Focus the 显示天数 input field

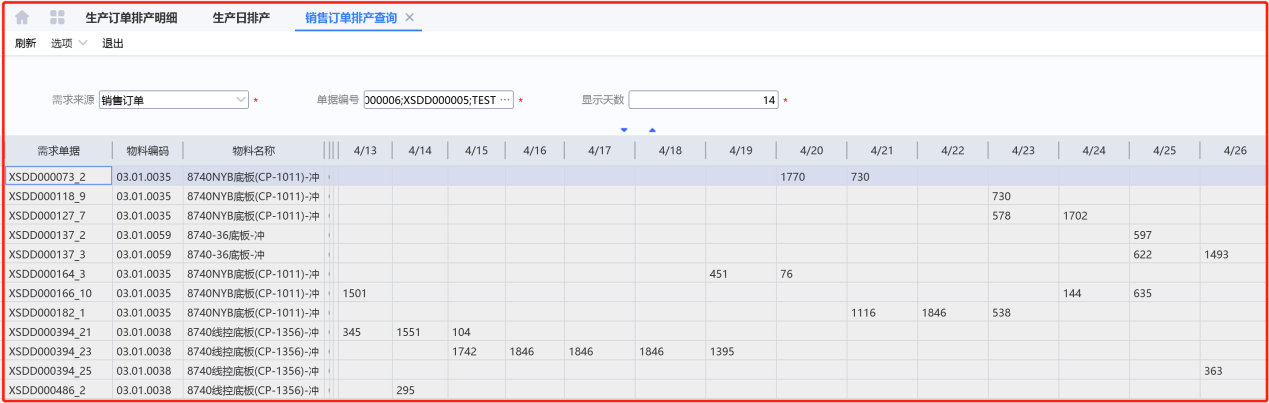[x=704, y=100]
